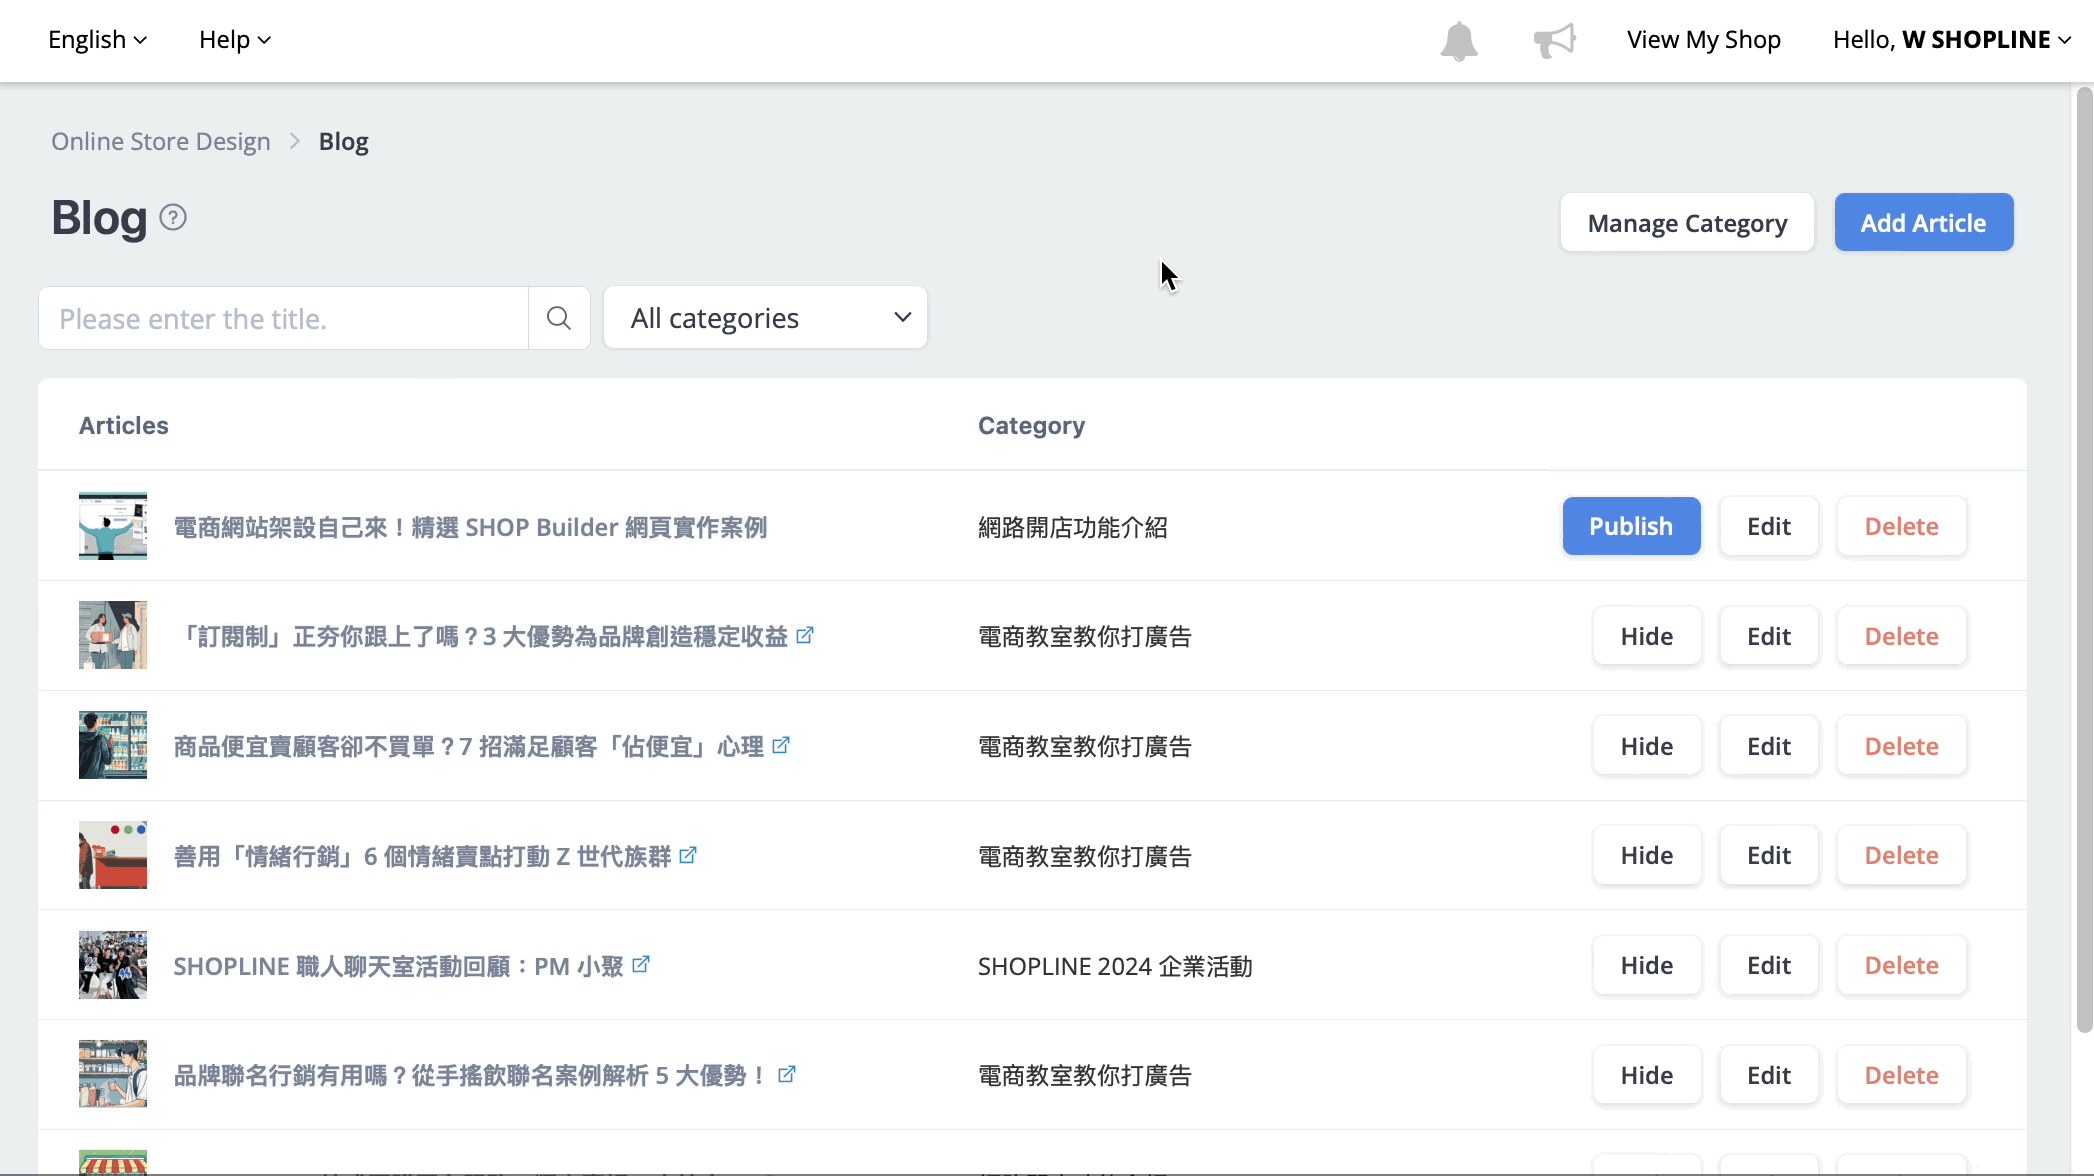Delete the 商品便宜賣顧客卻不買單 article
Screen dimensions: 2094x1176
pyautogui.click(x=1902, y=746)
